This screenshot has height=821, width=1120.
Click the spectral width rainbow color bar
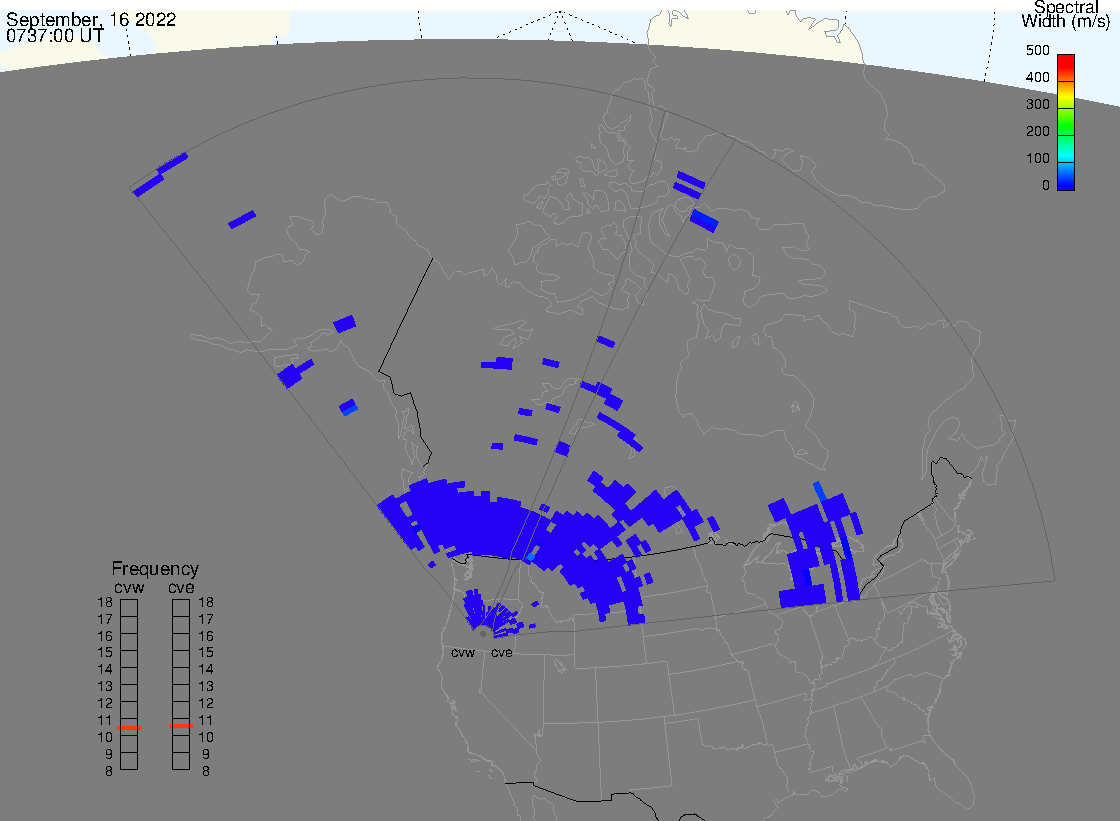pyautogui.click(x=1066, y=122)
